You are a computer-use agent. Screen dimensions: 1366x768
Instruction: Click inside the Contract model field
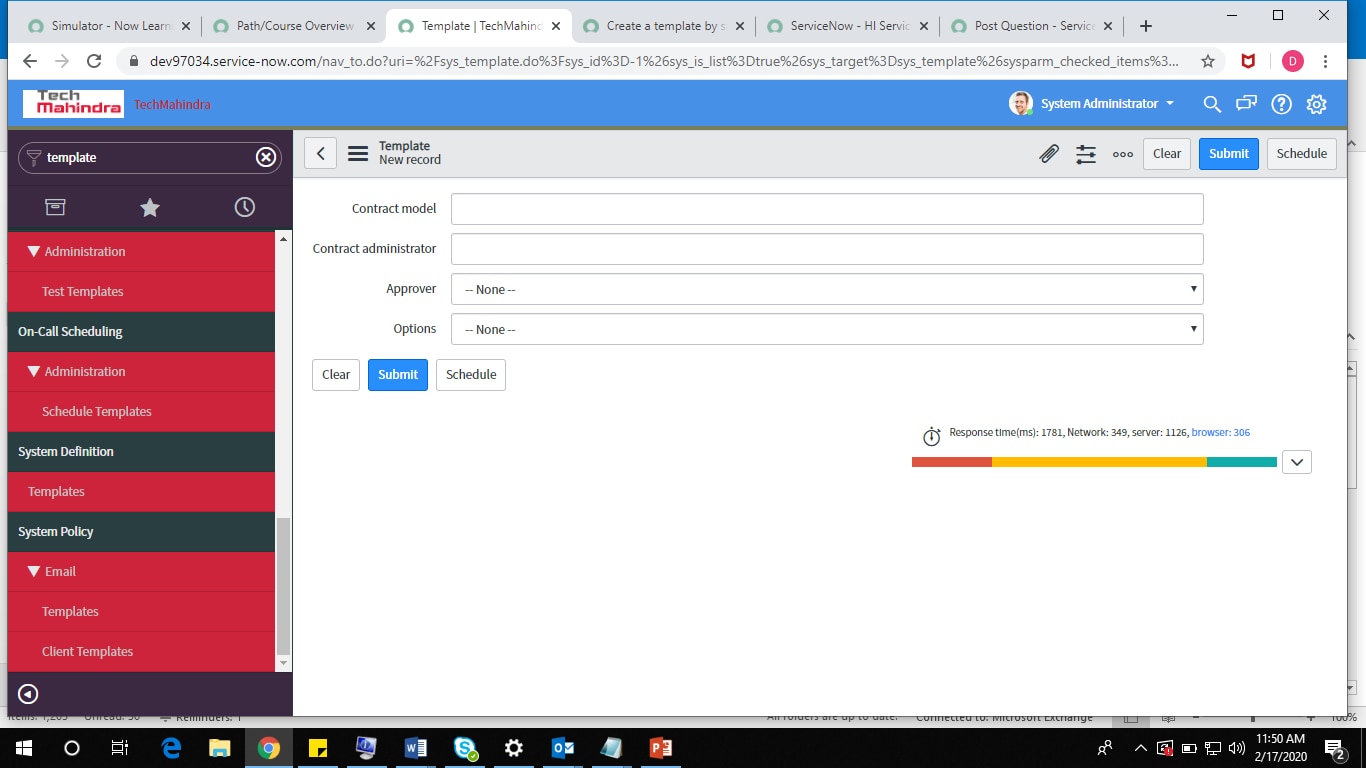tap(826, 208)
